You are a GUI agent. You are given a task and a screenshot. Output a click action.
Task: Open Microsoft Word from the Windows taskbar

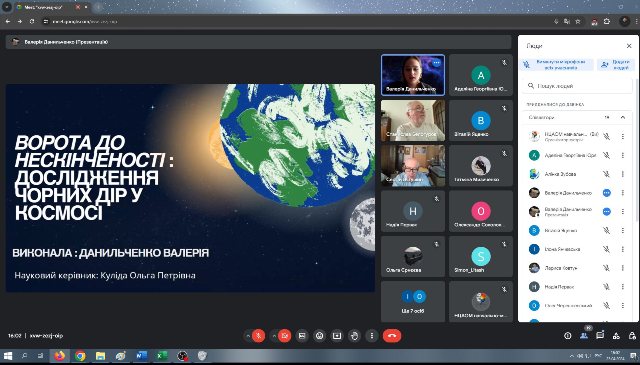pyautogui.click(x=141, y=356)
